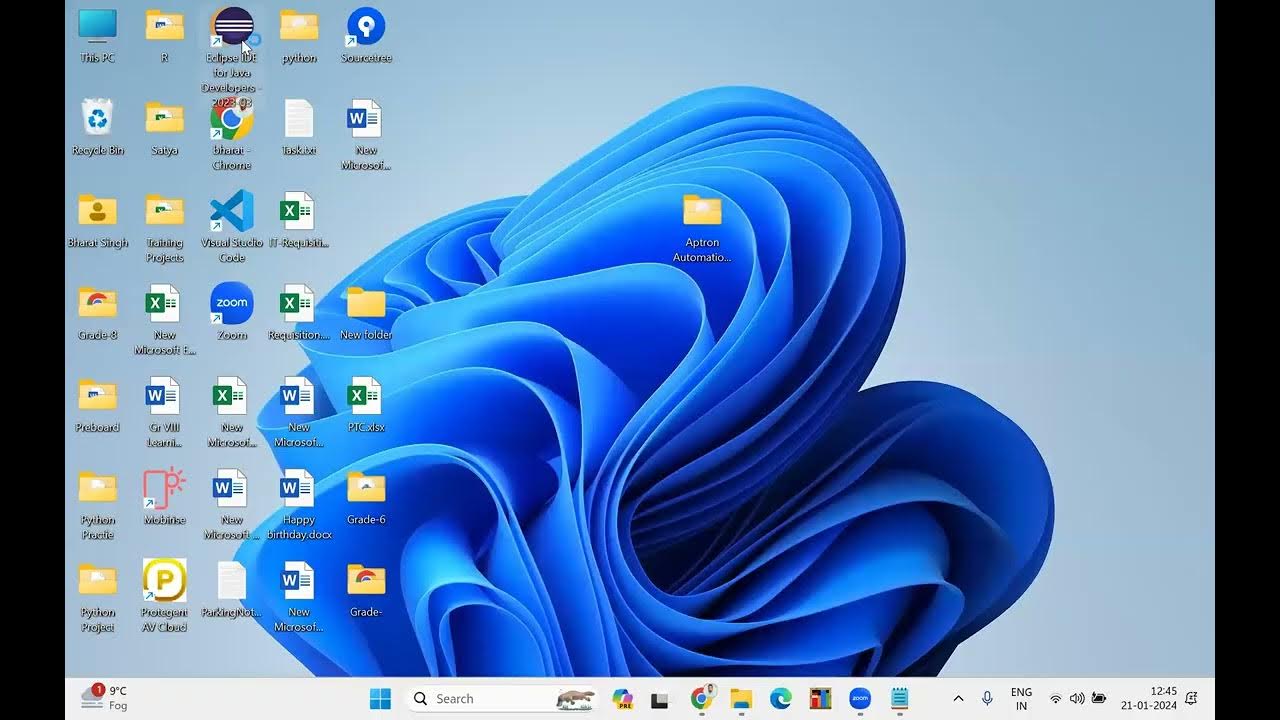The image size is (1280, 720).
Task: Open Task View from the taskbar
Action: (x=660, y=699)
